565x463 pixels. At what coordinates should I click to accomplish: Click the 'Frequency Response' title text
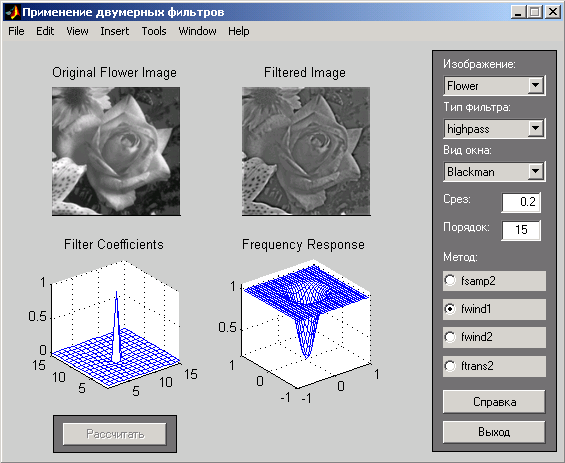pyautogui.click(x=303, y=244)
